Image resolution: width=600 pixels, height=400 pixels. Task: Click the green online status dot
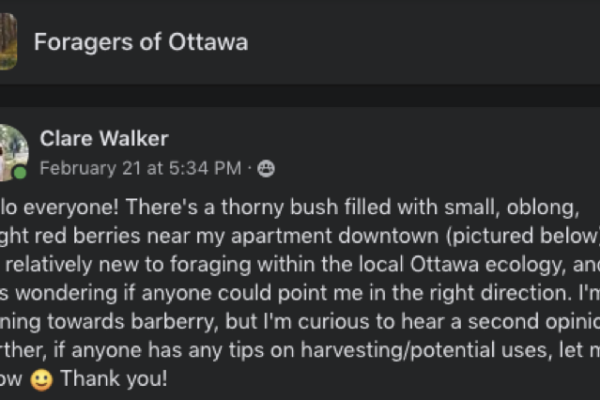[19, 173]
